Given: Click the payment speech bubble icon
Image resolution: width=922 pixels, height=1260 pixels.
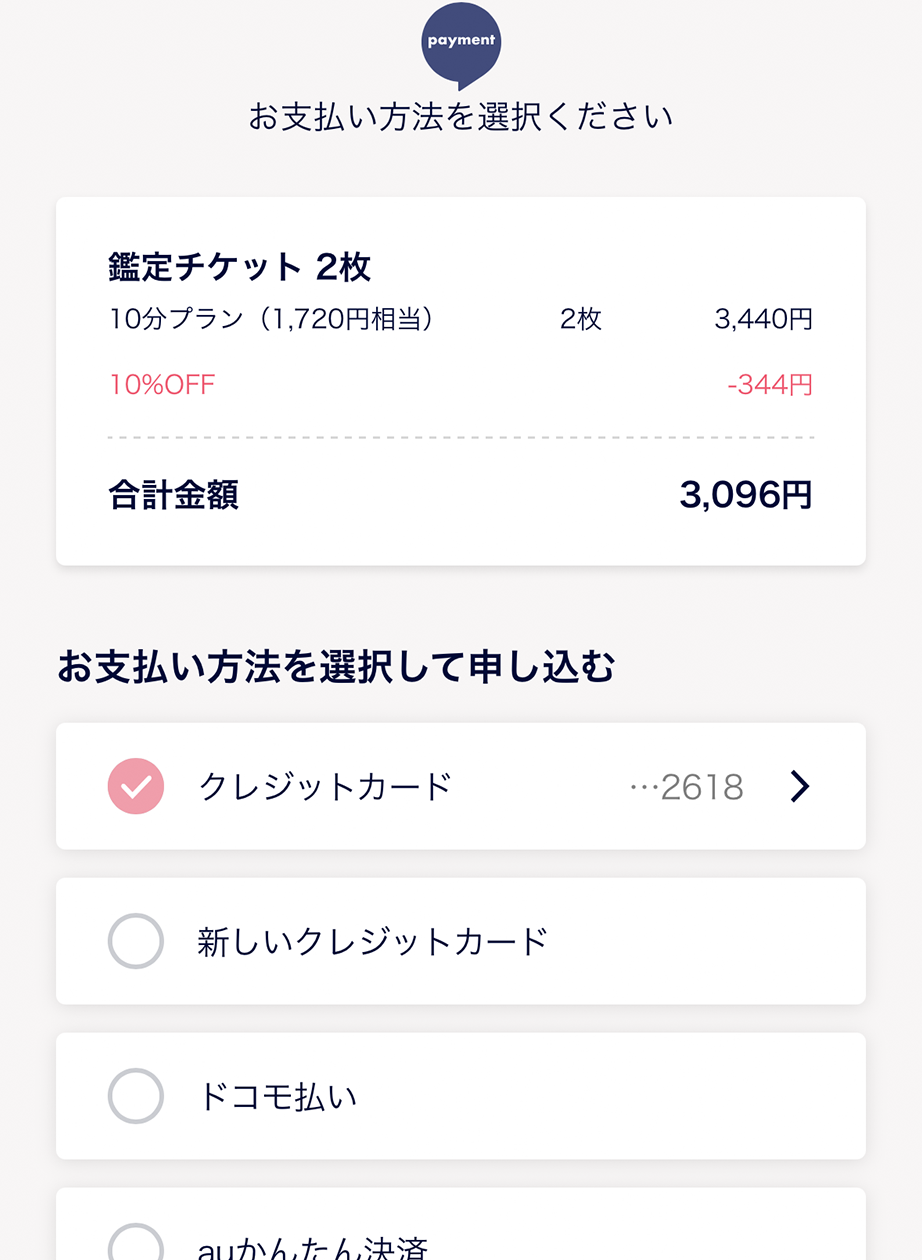Looking at the screenshot, I should pyautogui.click(x=461, y=43).
